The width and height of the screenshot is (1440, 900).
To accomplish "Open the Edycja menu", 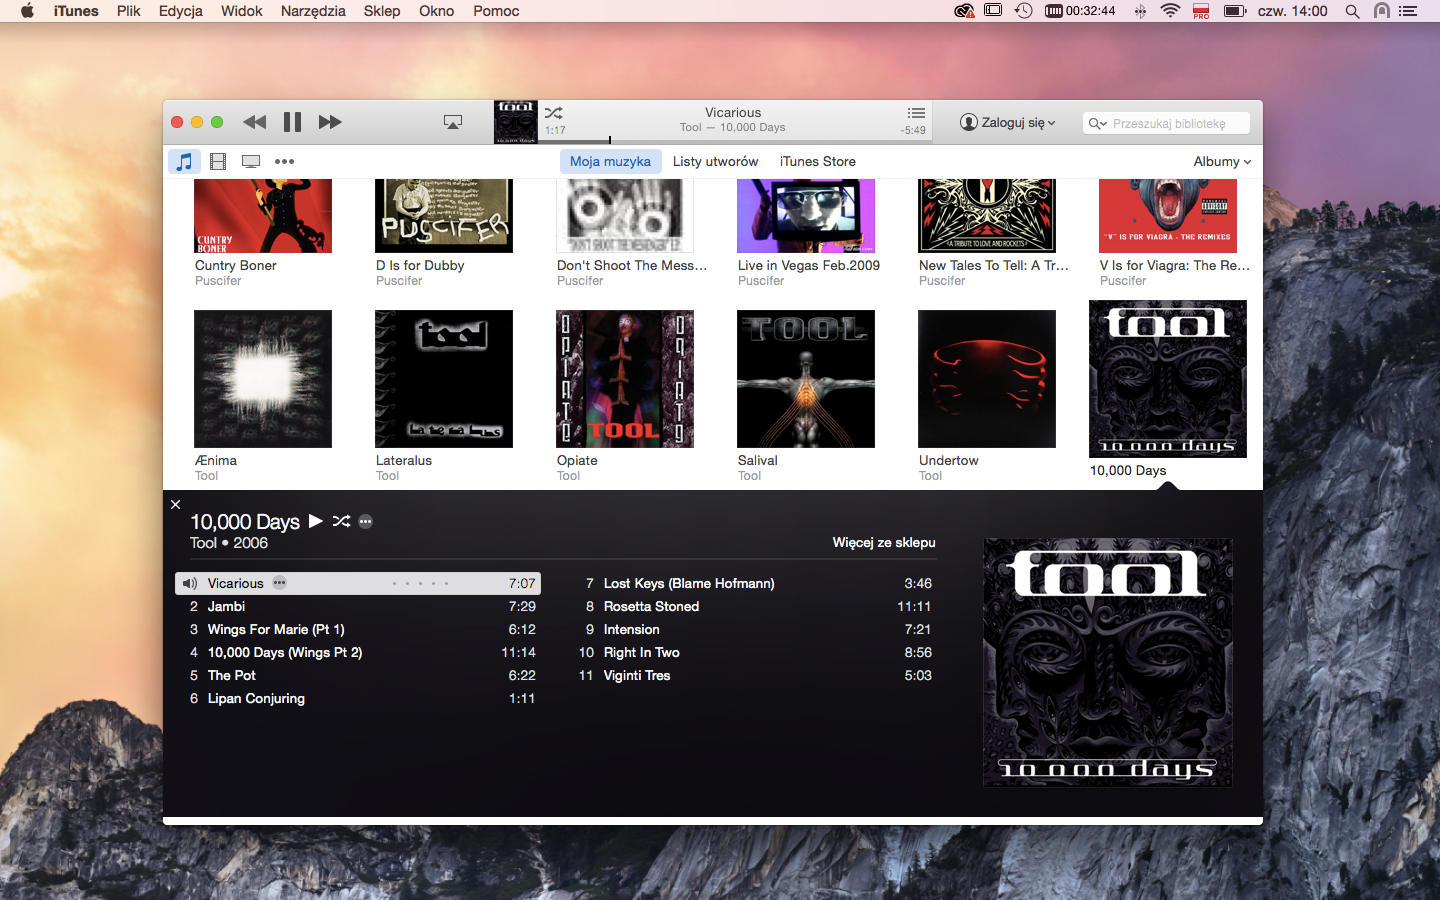I will click(x=181, y=11).
